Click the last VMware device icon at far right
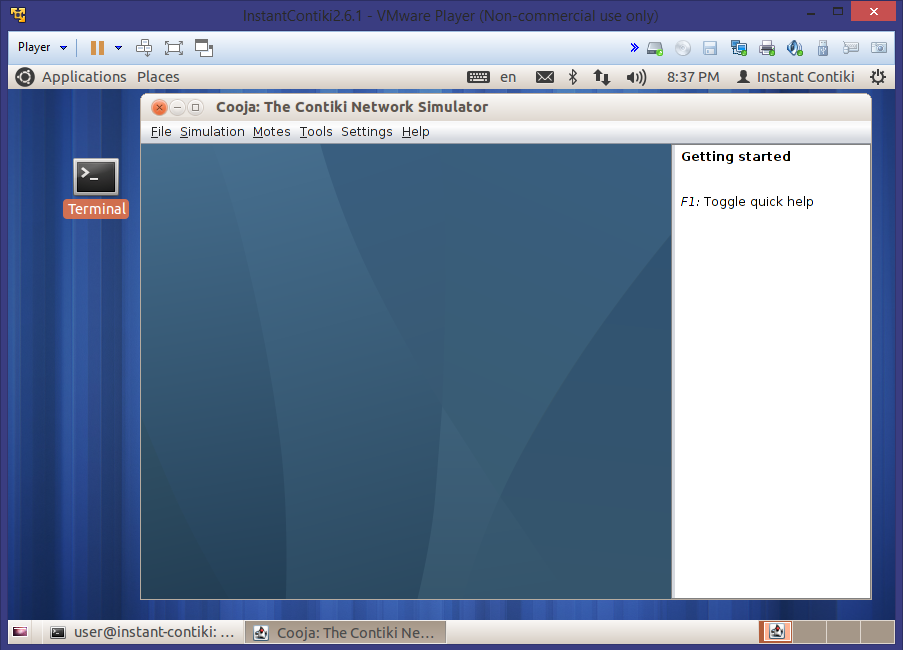This screenshot has width=903, height=650. click(x=879, y=48)
